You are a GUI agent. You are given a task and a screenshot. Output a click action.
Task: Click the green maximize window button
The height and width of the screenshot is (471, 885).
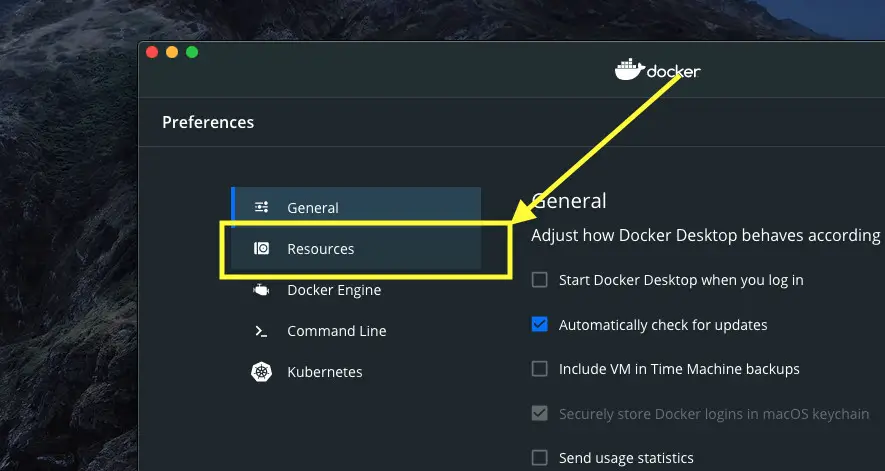pyautogui.click(x=192, y=53)
